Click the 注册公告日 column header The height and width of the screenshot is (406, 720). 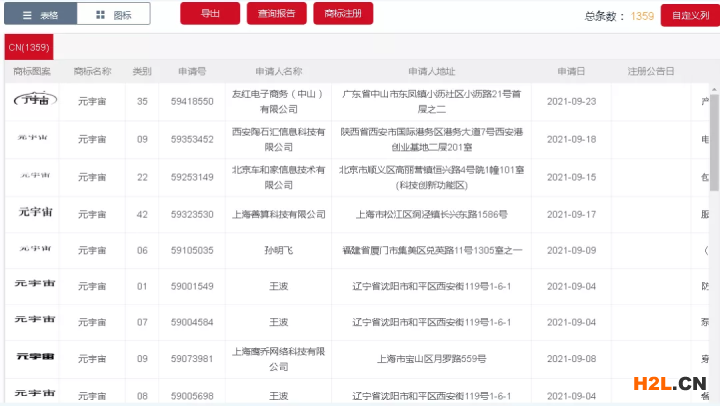[651, 72]
